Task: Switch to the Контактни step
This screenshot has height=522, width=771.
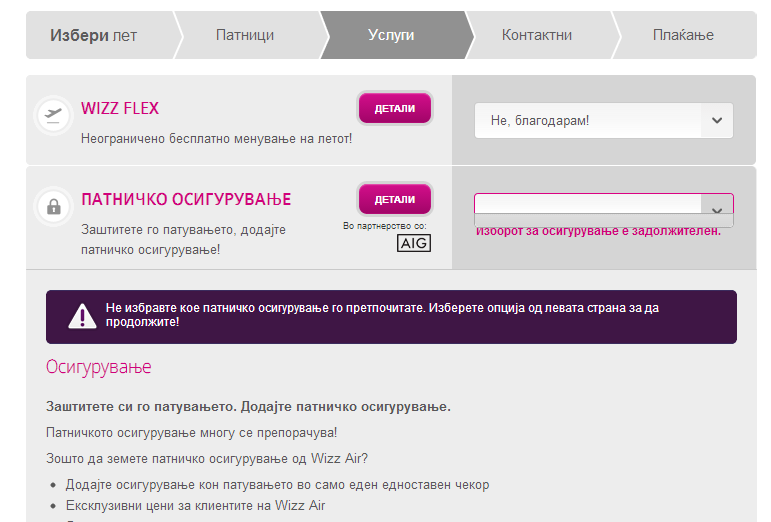Action: [537, 35]
